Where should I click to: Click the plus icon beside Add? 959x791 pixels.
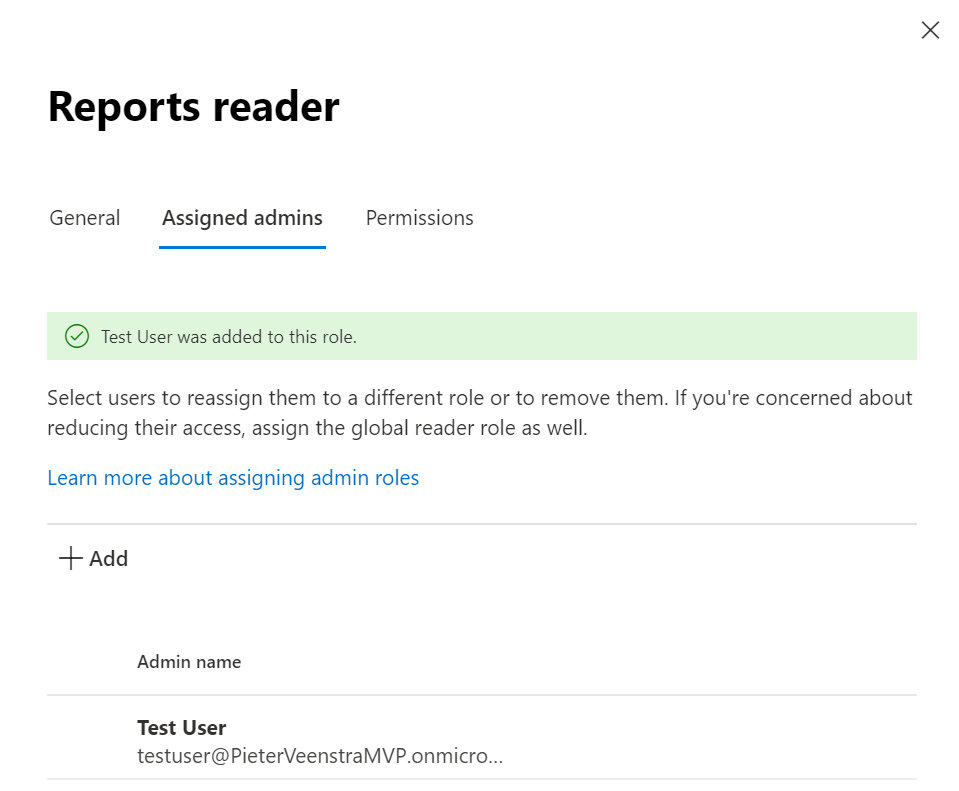(x=71, y=559)
